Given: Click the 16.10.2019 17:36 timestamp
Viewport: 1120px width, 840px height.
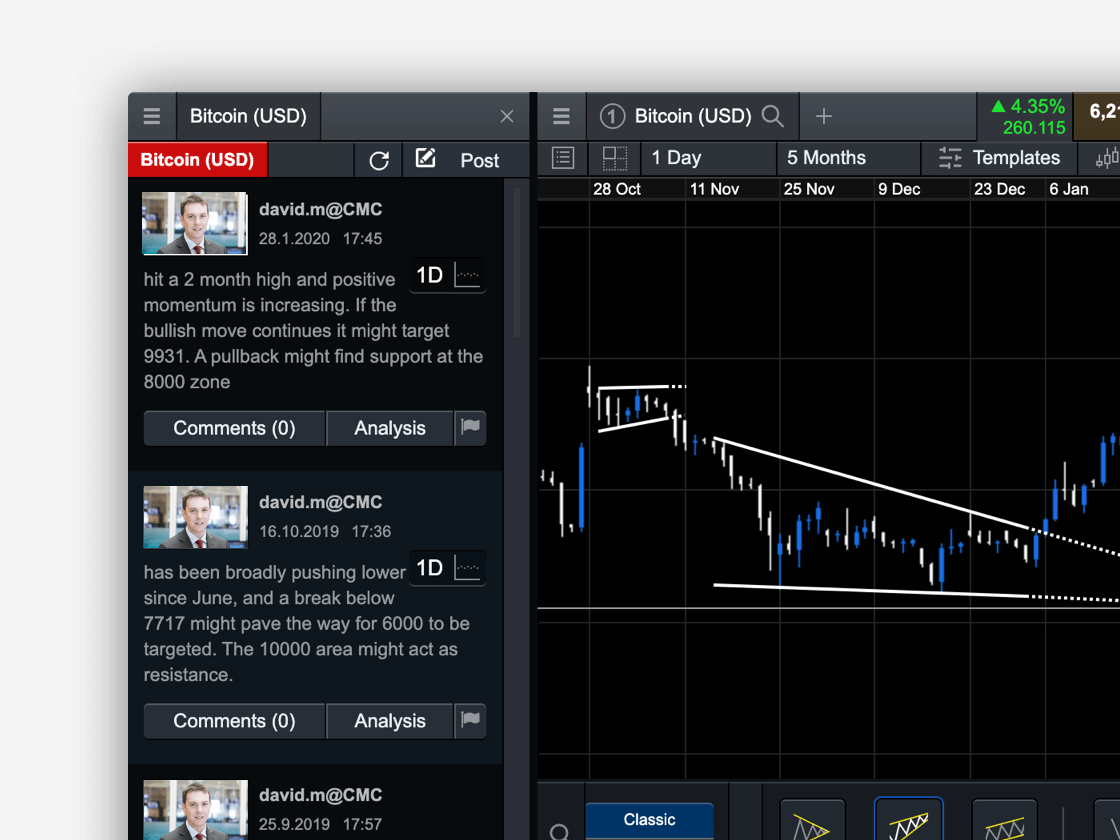Looking at the screenshot, I should point(325,531).
